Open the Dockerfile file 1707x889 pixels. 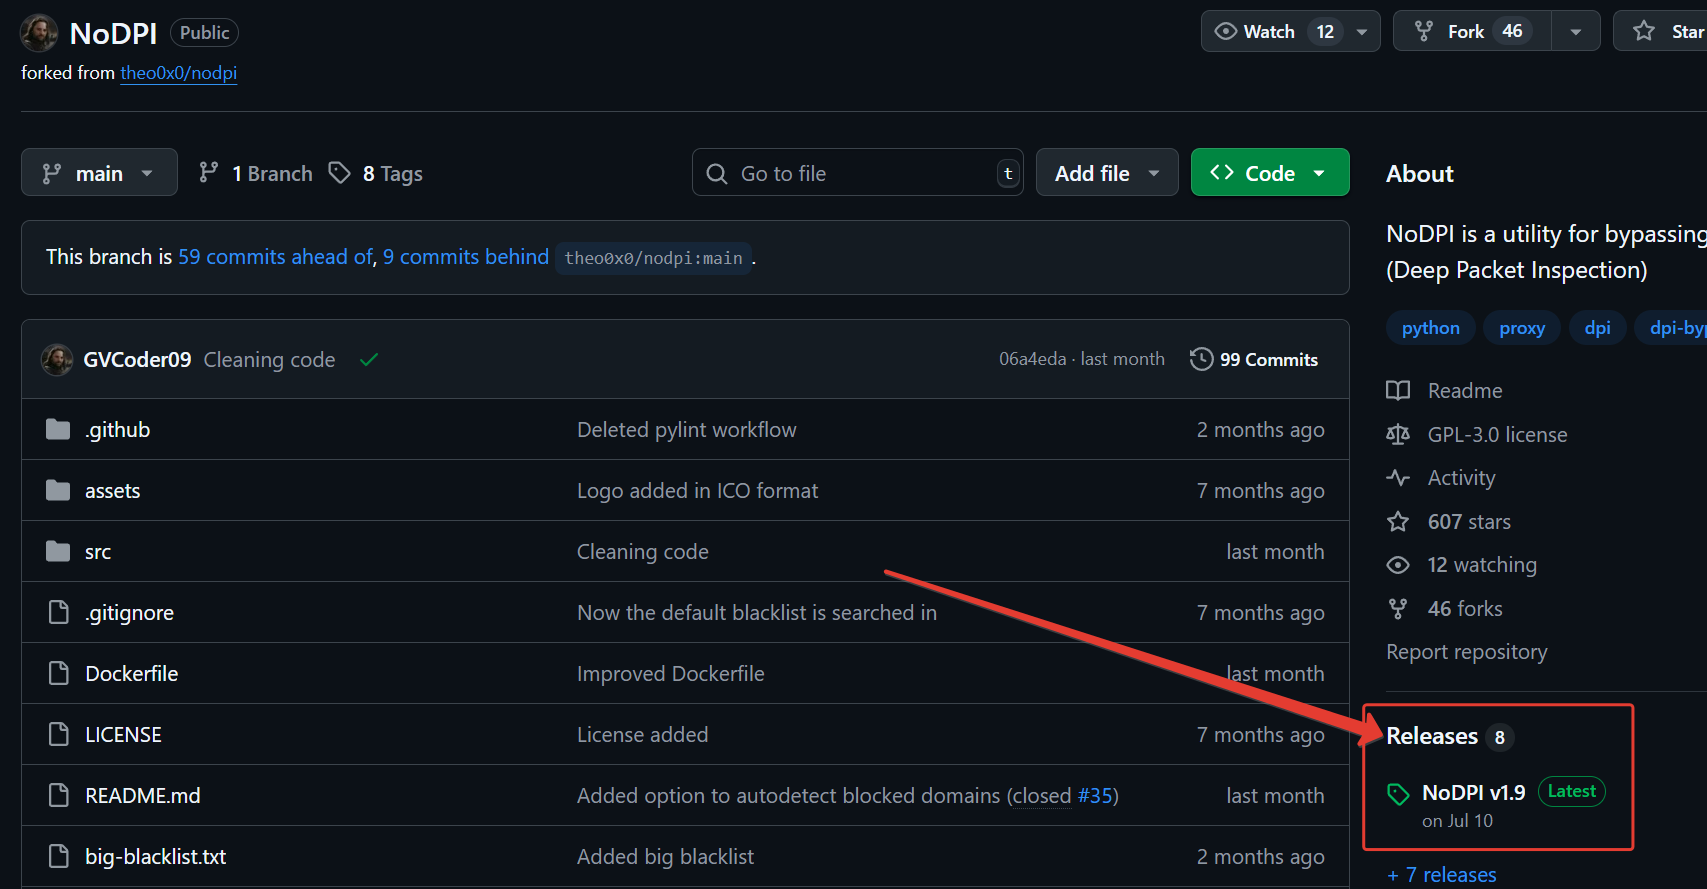coord(131,674)
